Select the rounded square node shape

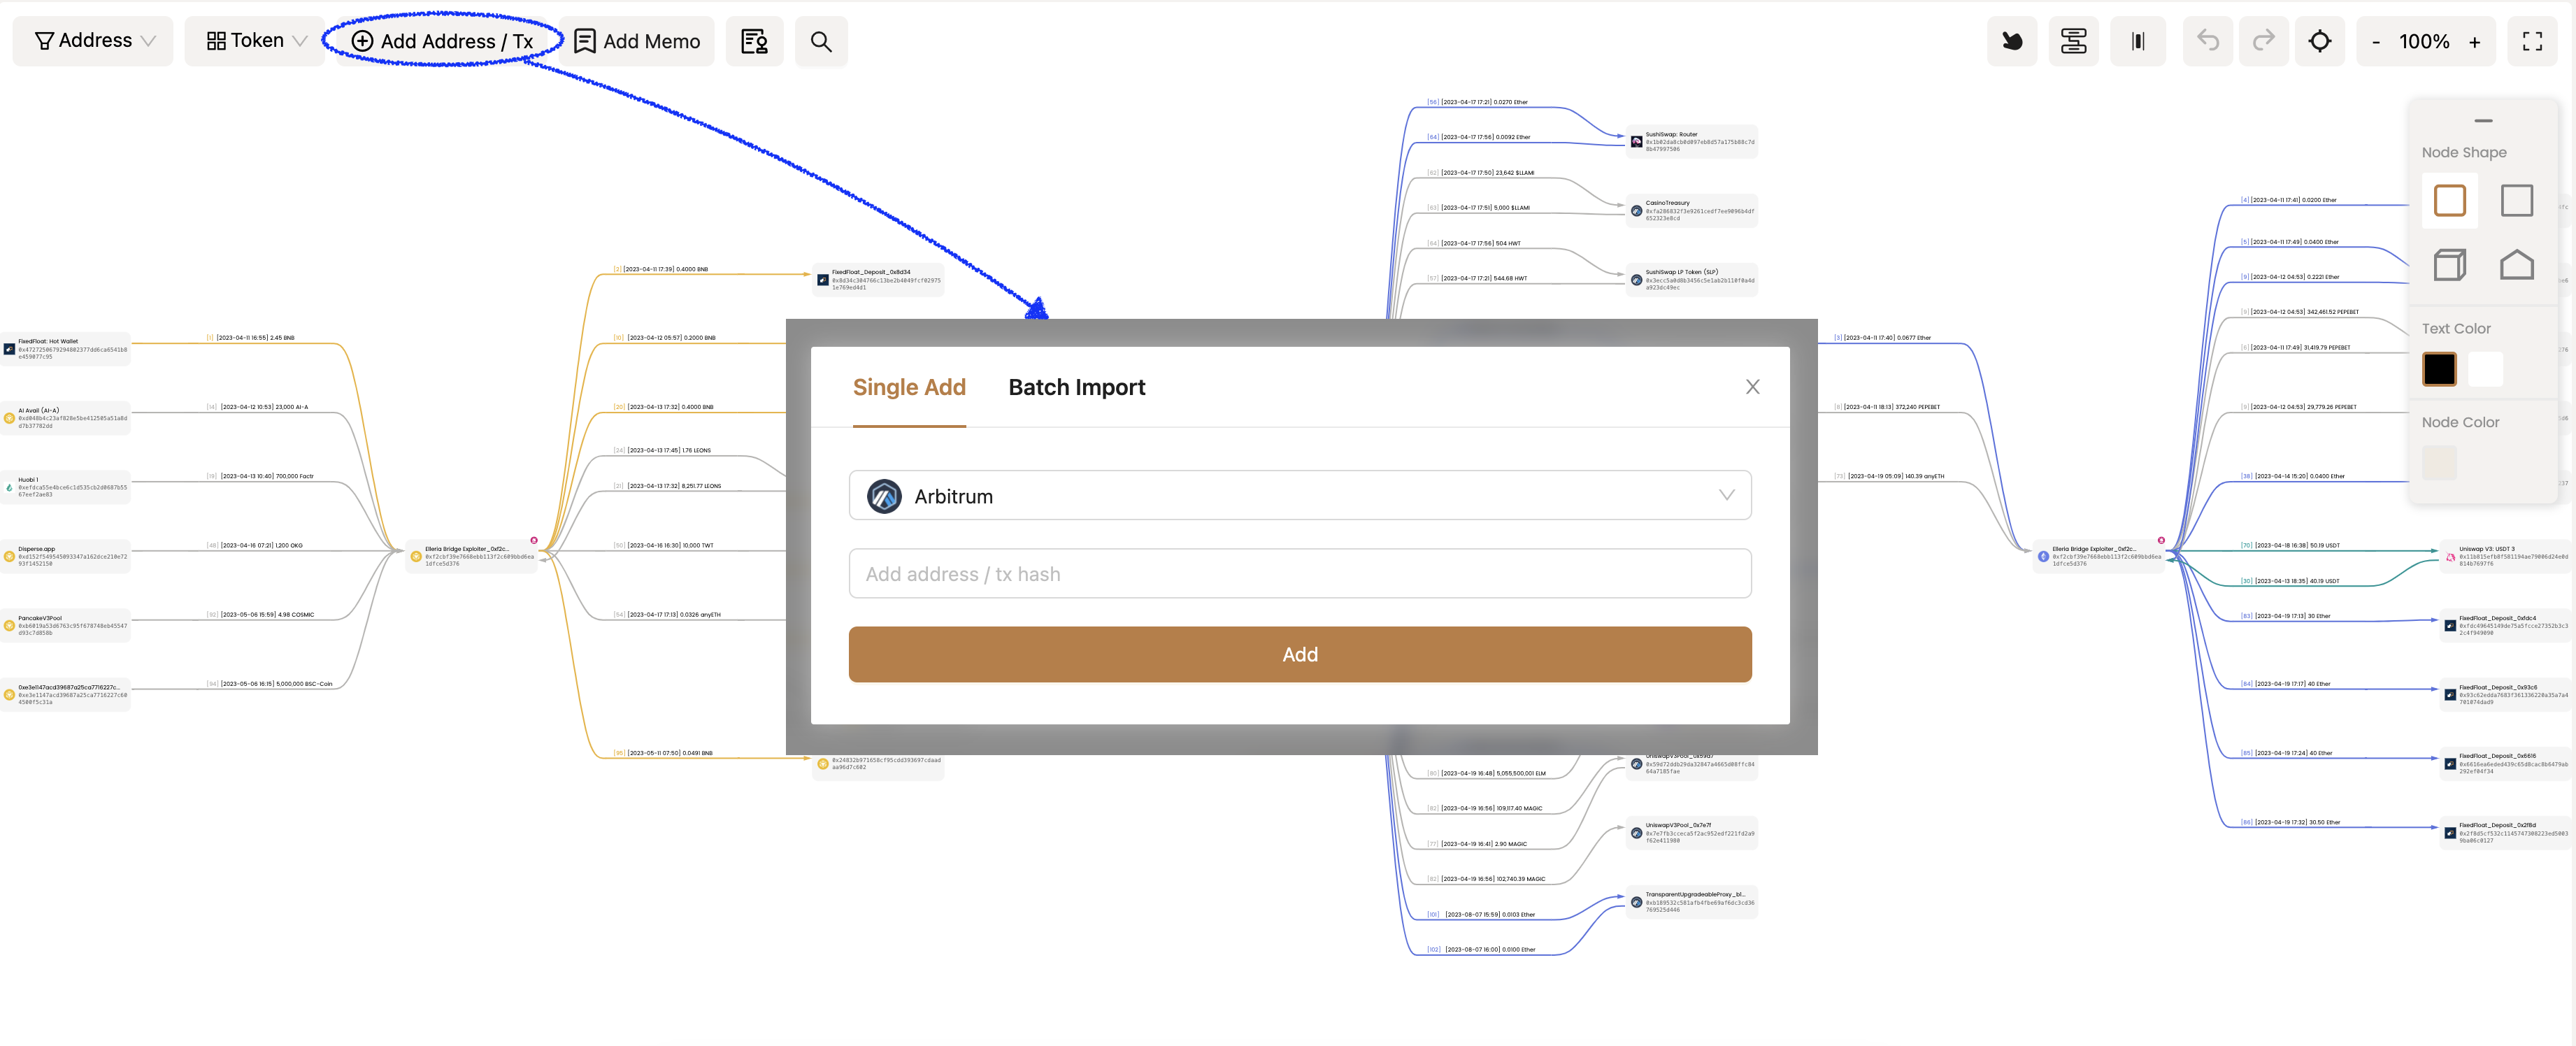coord(2449,200)
